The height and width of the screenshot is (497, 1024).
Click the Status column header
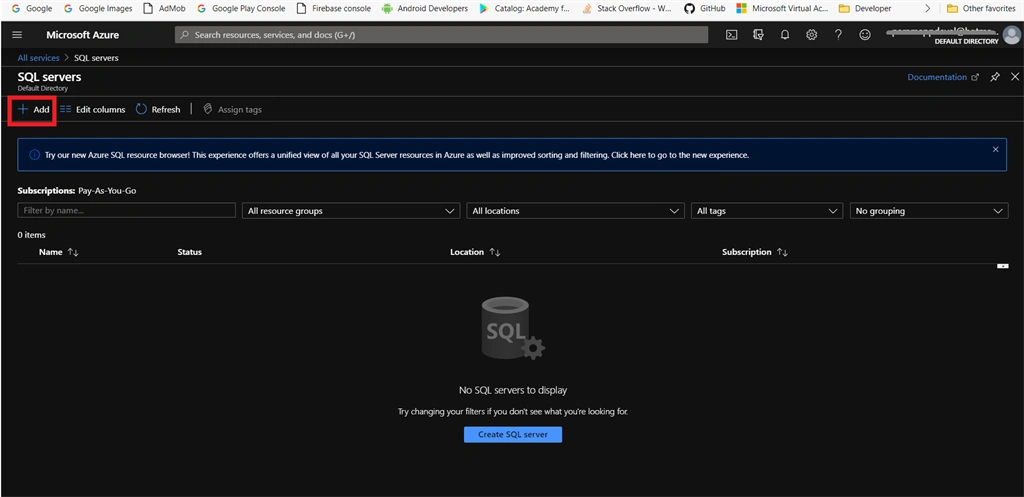pos(189,252)
